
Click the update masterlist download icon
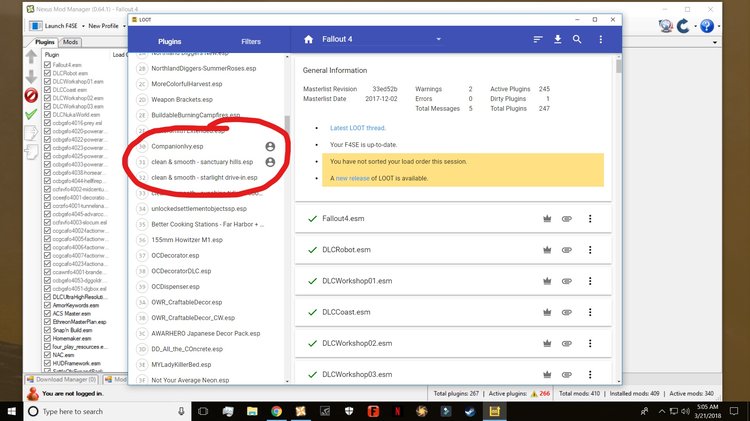[558, 39]
